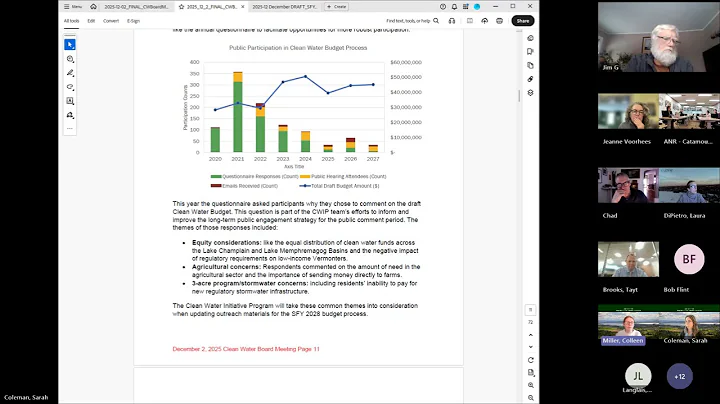This screenshot has width=720, height=404.
Task: Click the read aloud headphones icon
Action: tap(452, 21)
